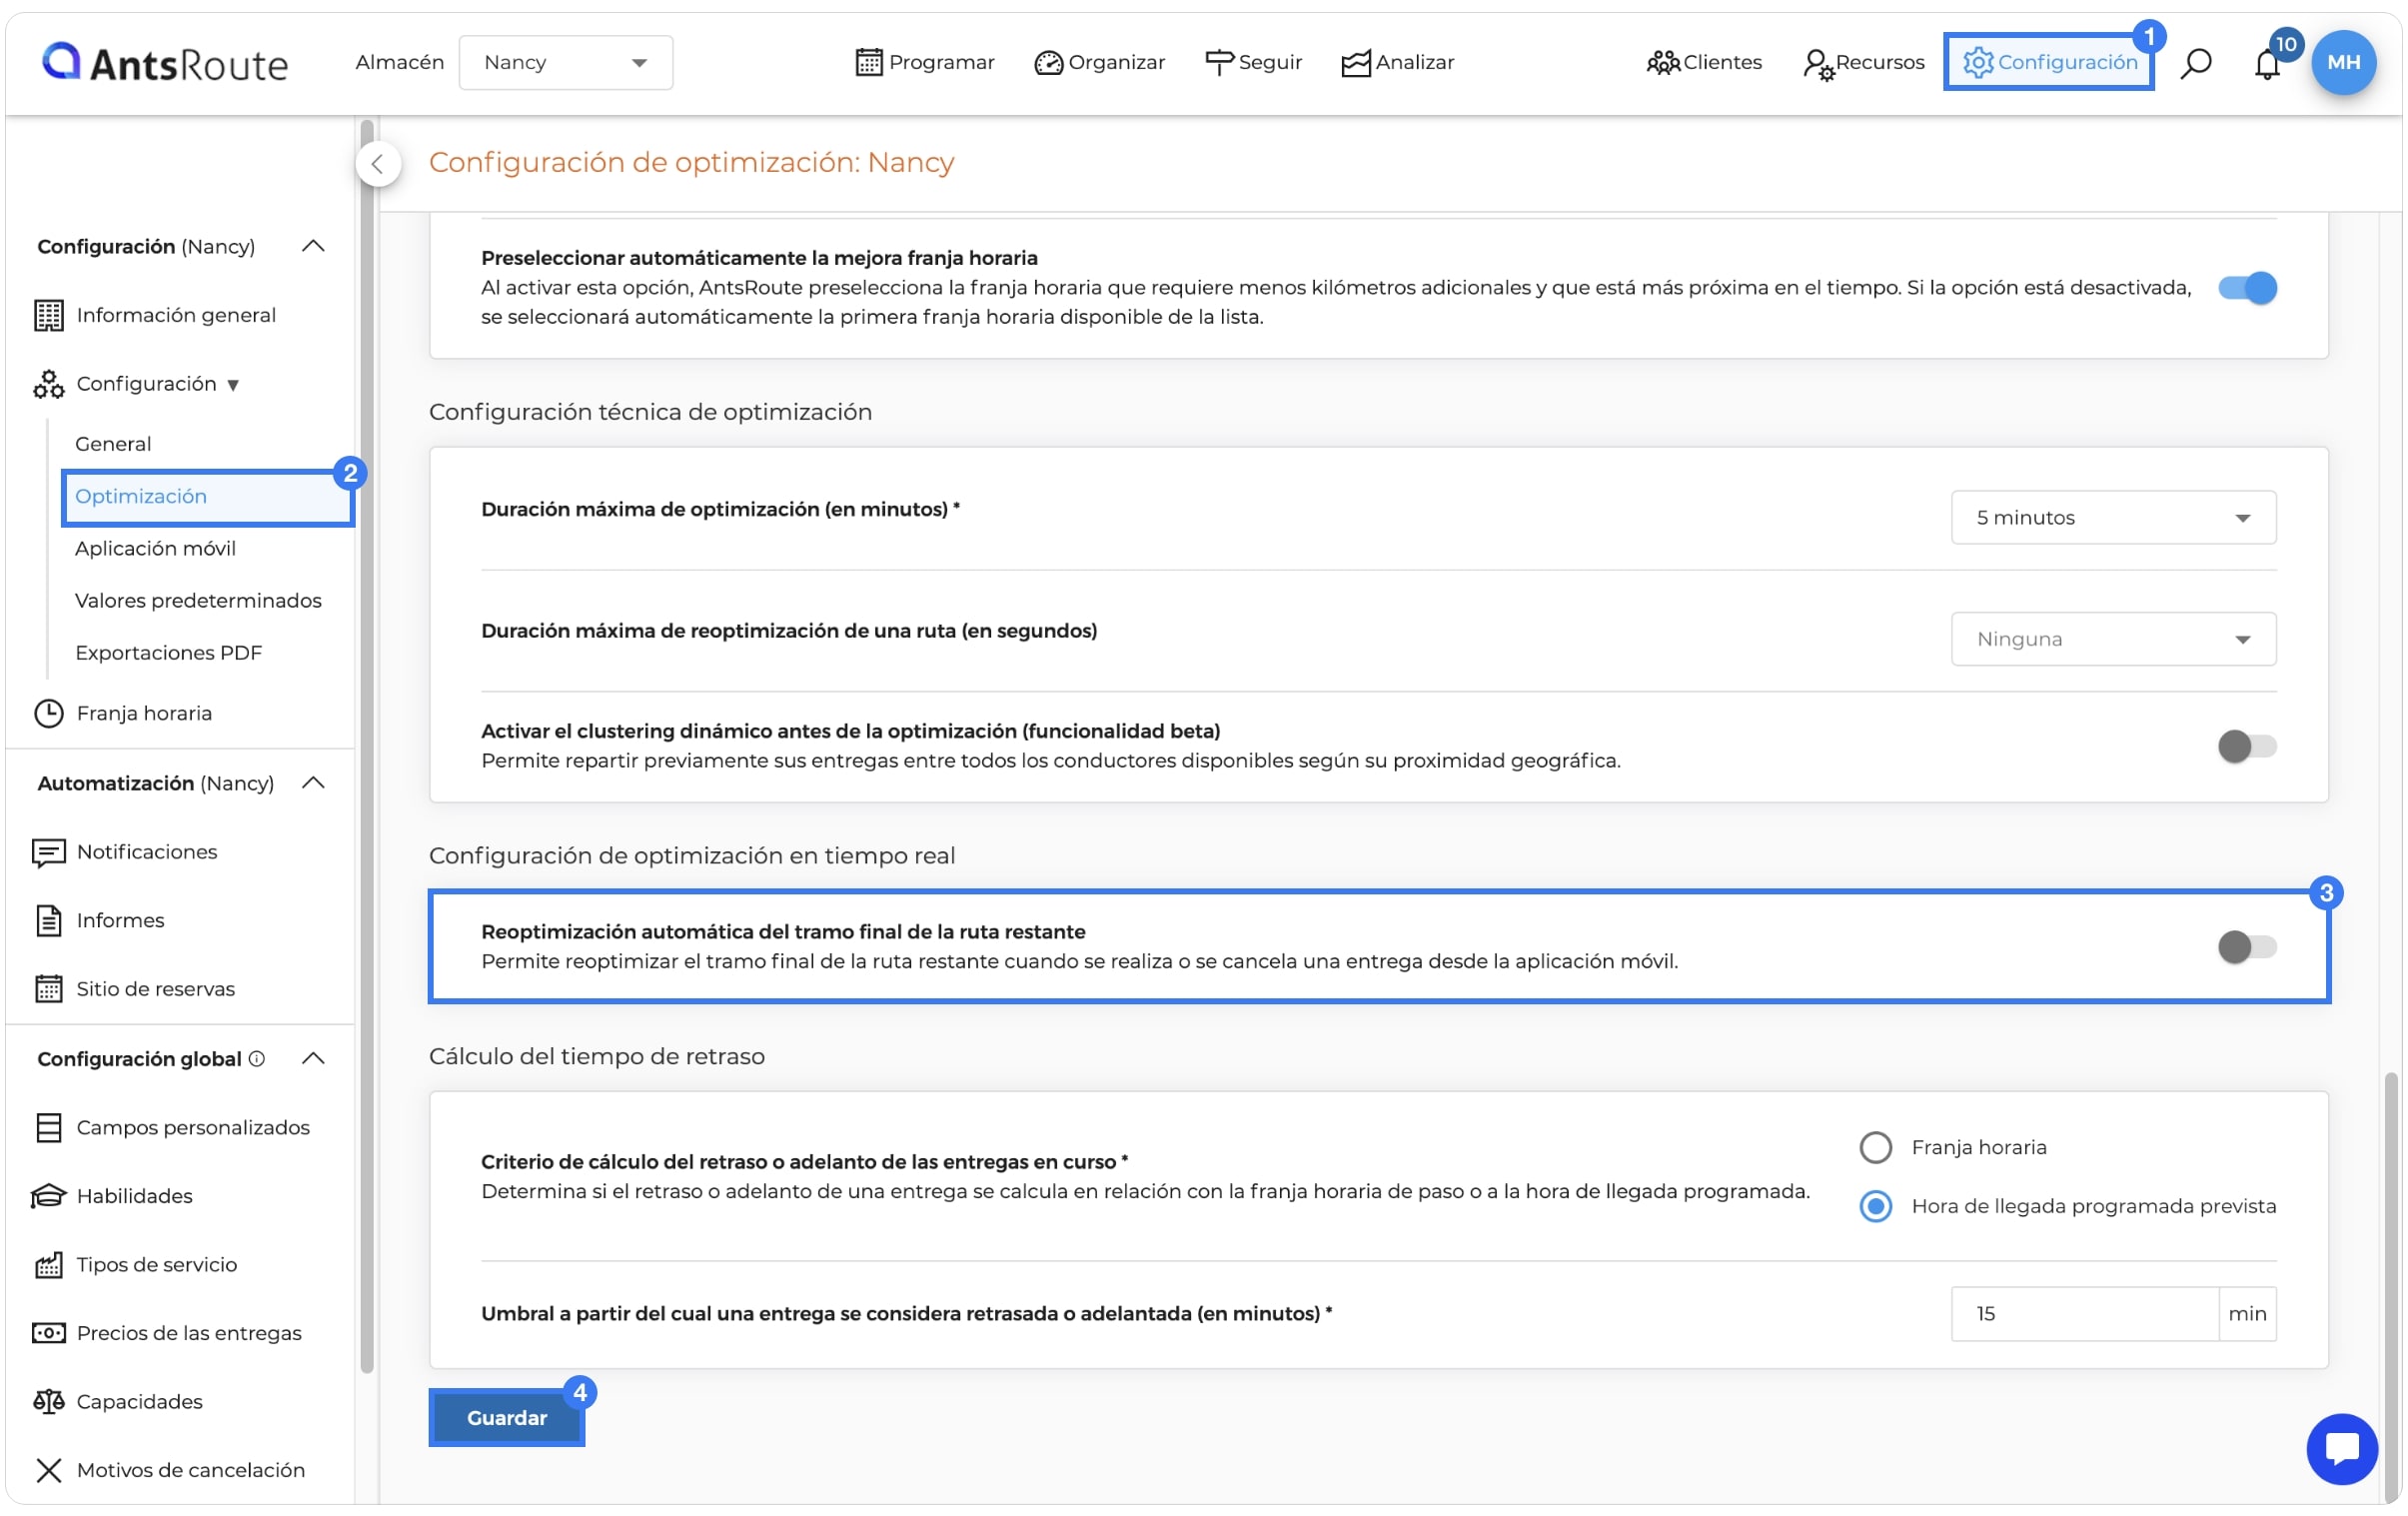Image resolution: width=2408 pixels, height=1516 pixels.
Task: Open the Seguir section
Action: tap(1253, 62)
